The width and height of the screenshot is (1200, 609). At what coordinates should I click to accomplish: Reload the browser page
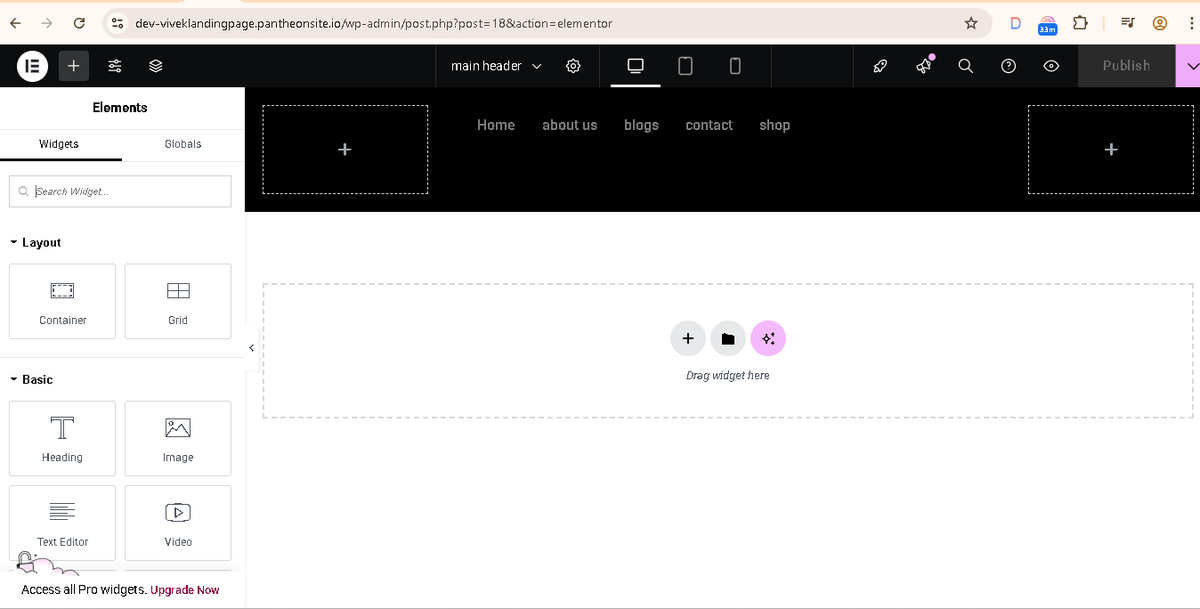pos(79,22)
